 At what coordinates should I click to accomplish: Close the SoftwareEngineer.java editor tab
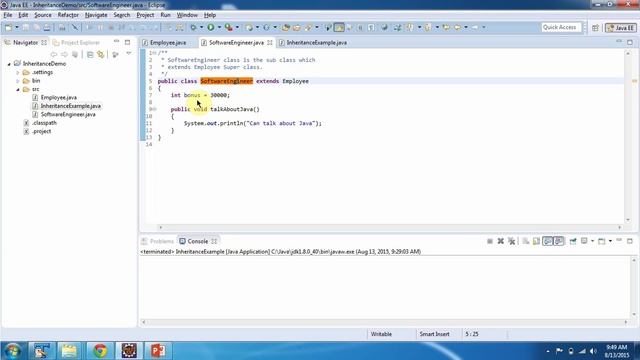point(270,42)
